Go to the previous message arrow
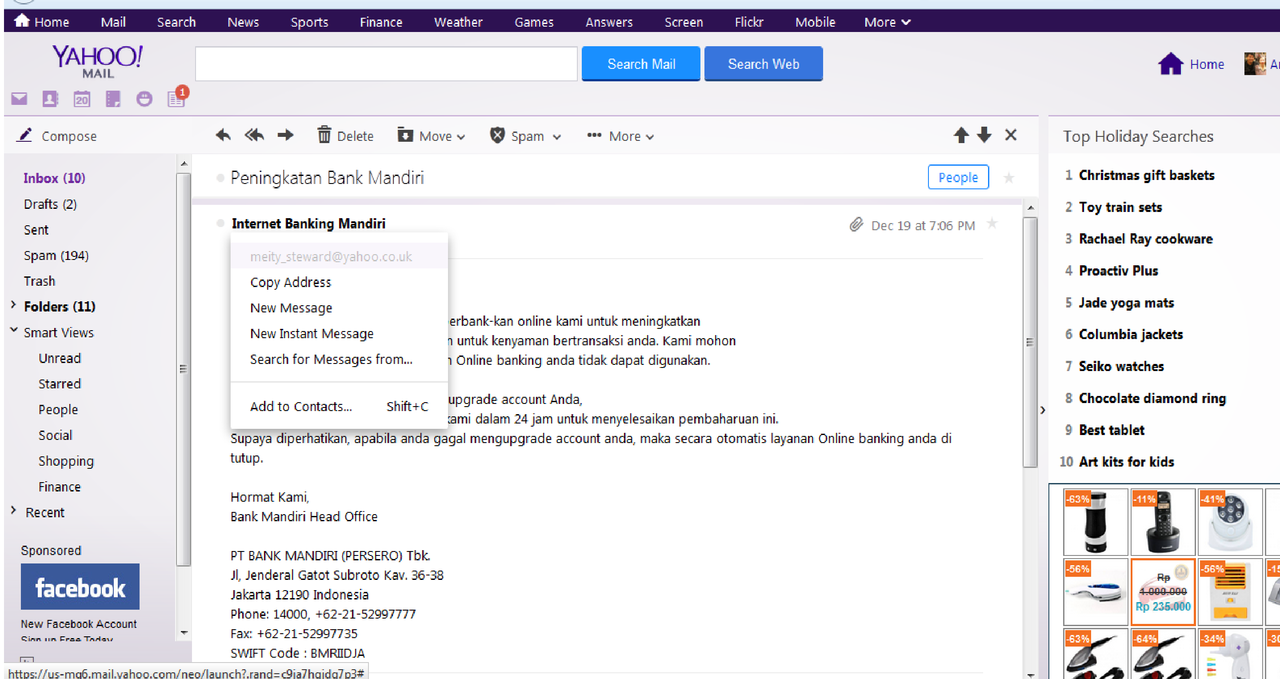This screenshot has height=679, width=1280. point(961,135)
